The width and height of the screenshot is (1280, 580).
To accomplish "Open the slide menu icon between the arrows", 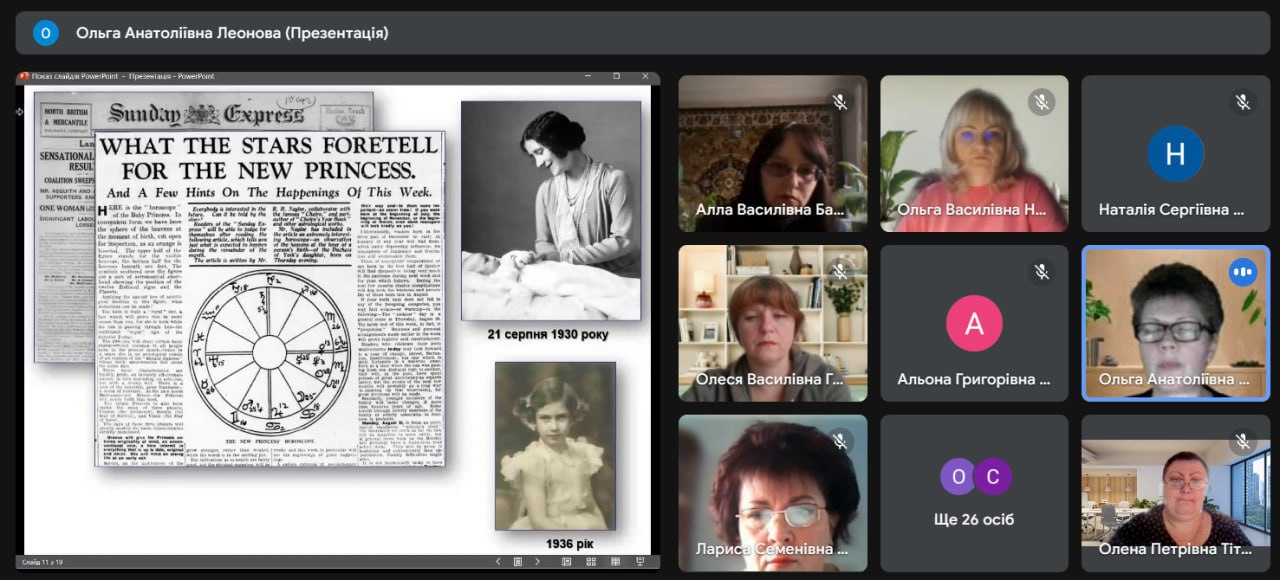I will 518,562.
